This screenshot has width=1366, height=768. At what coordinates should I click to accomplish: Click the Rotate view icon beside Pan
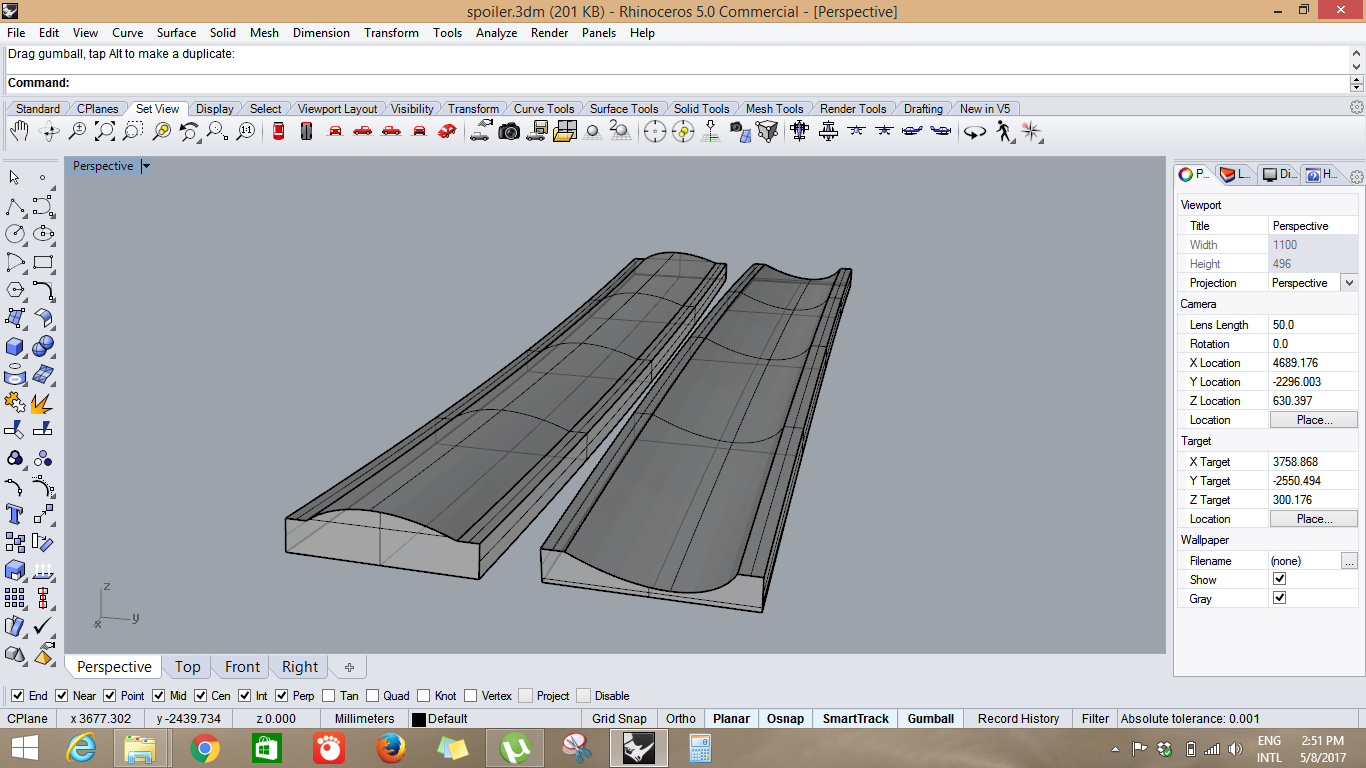48,131
